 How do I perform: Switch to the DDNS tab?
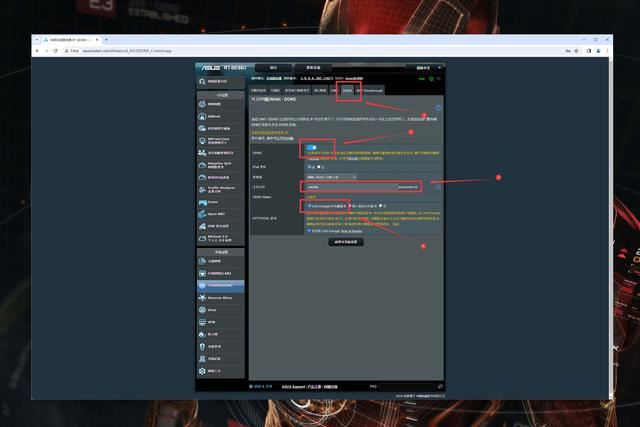tap(347, 90)
